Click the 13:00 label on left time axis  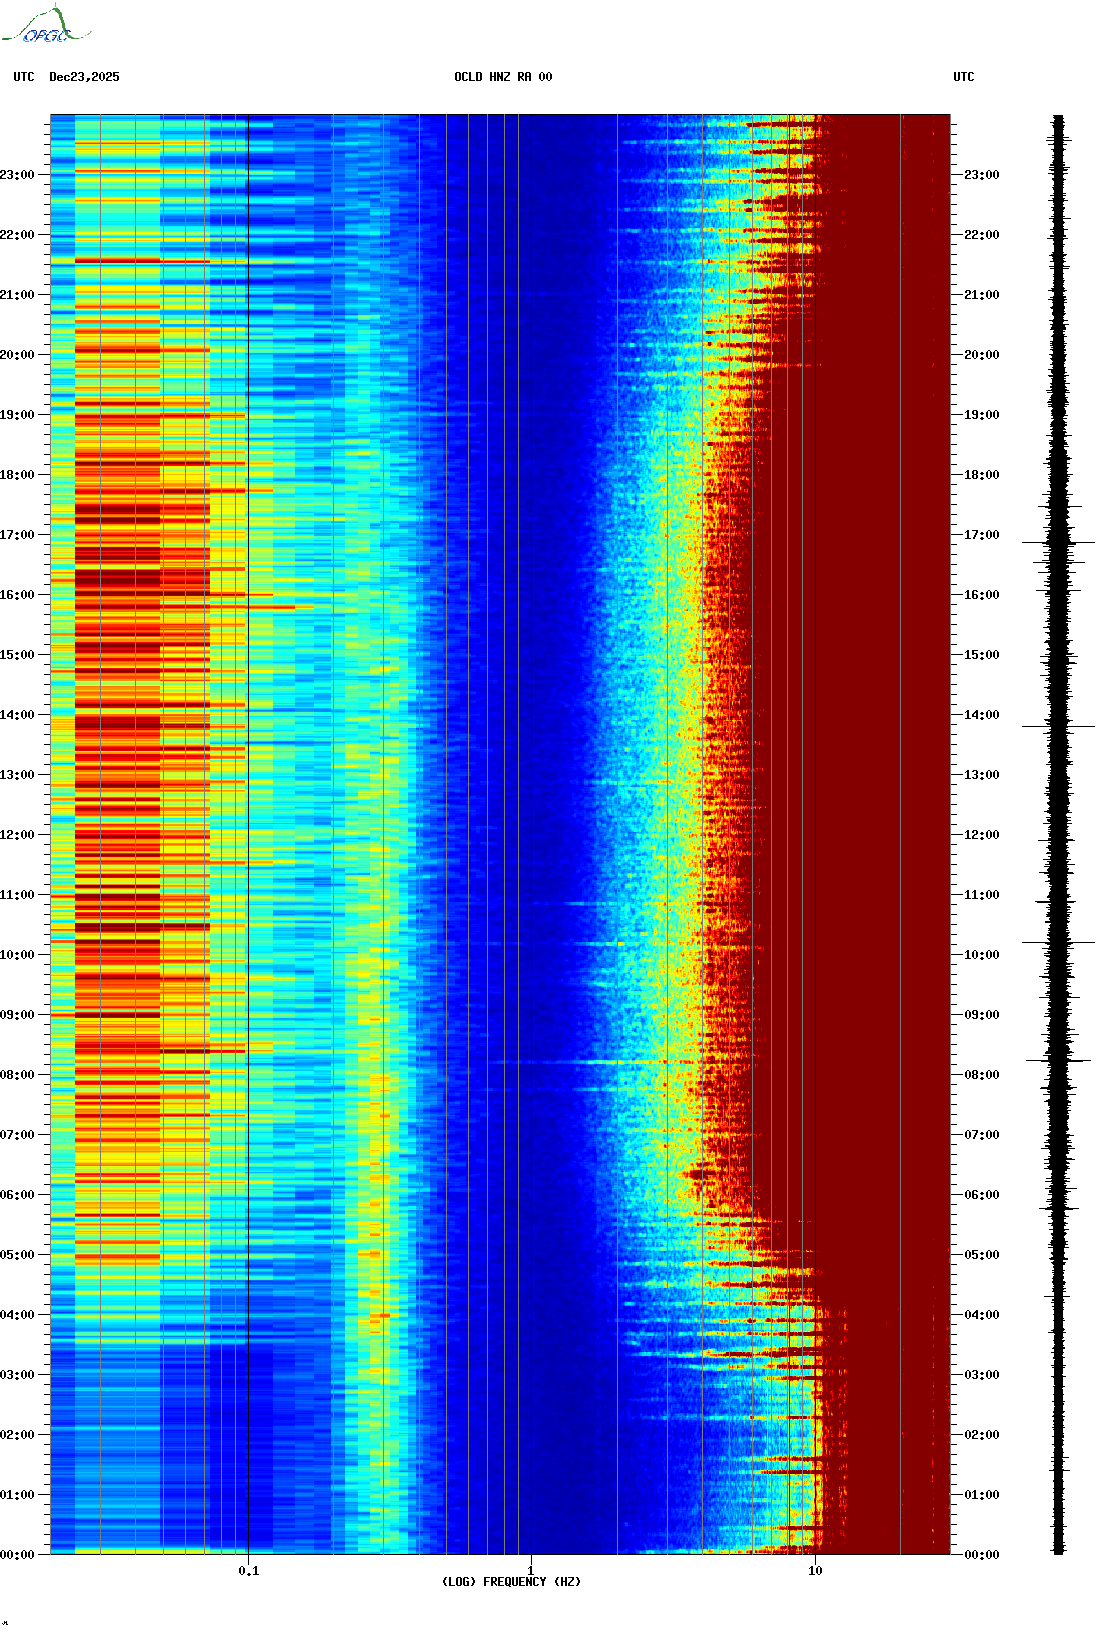pos(17,775)
